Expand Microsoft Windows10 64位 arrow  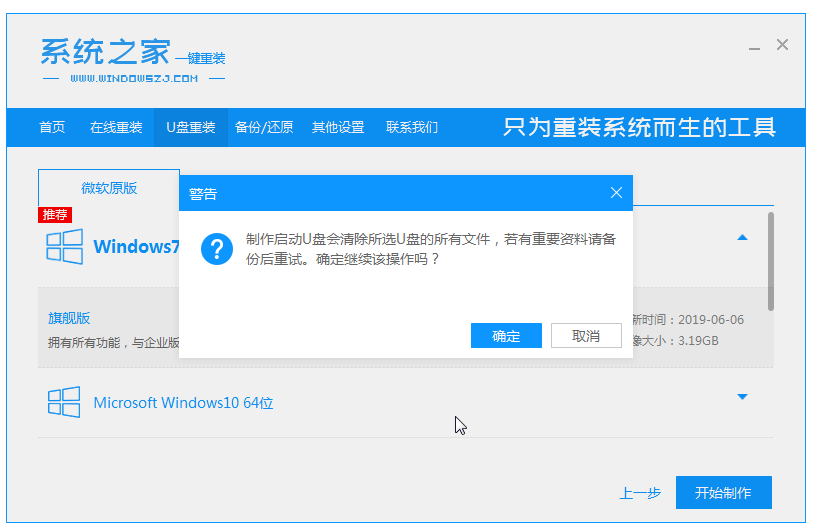pos(742,397)
